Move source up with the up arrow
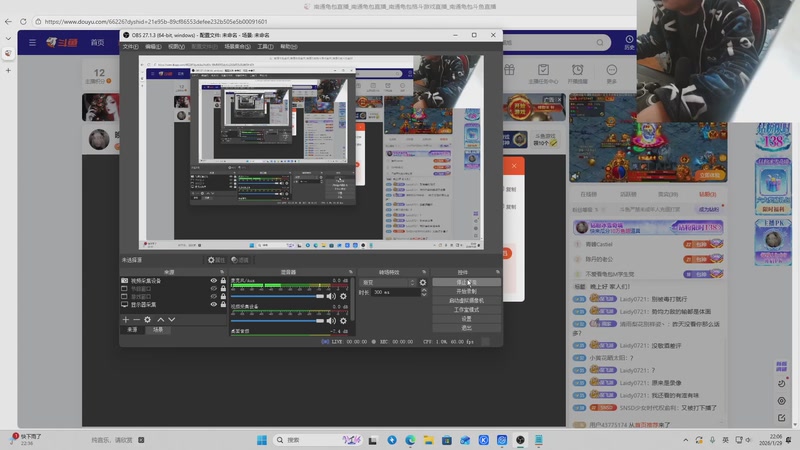 (x=161, y=319)
